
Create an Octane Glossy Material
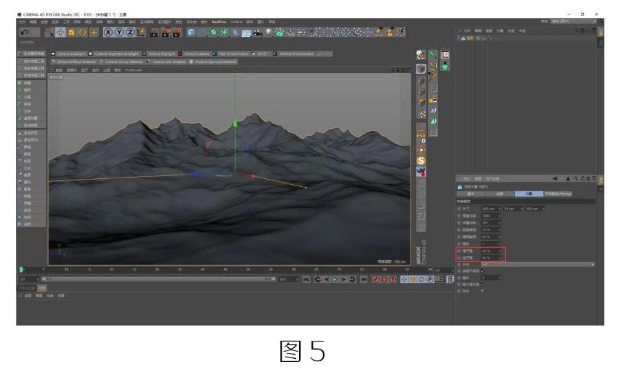[x=122, y=62]
